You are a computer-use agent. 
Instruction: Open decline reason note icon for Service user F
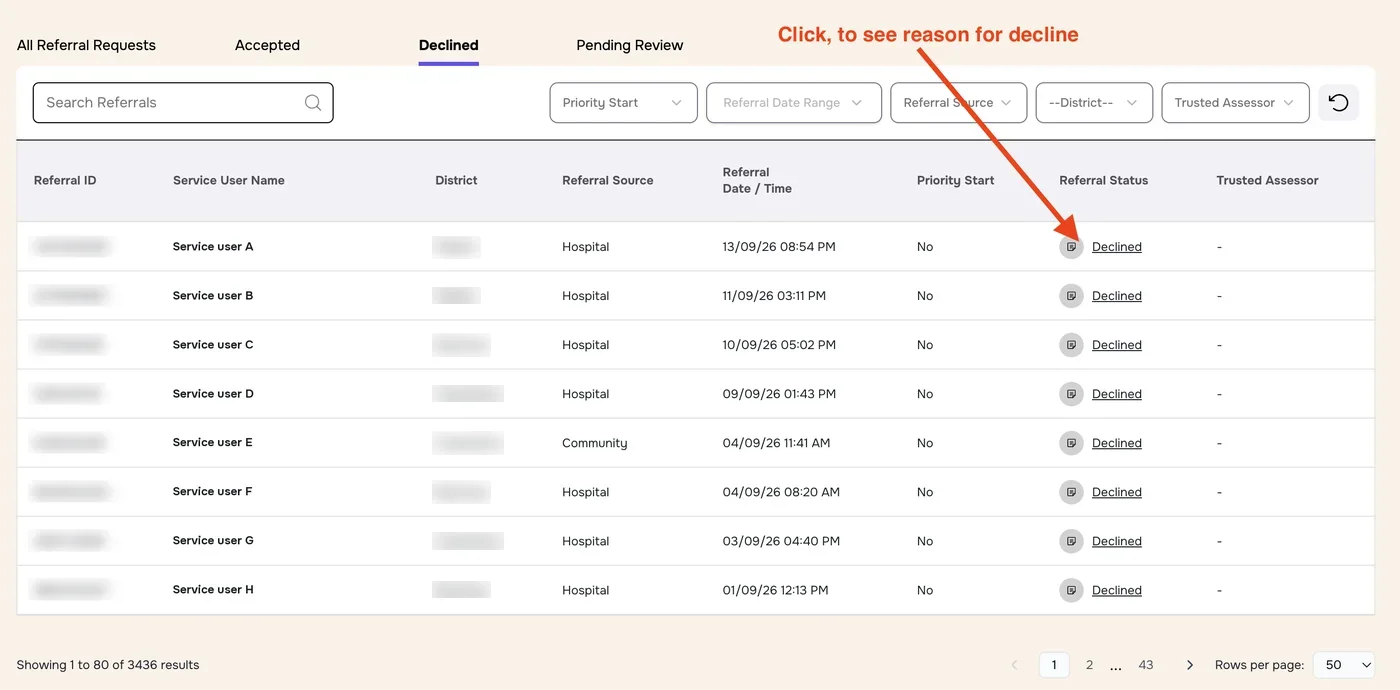point(1071,491)
